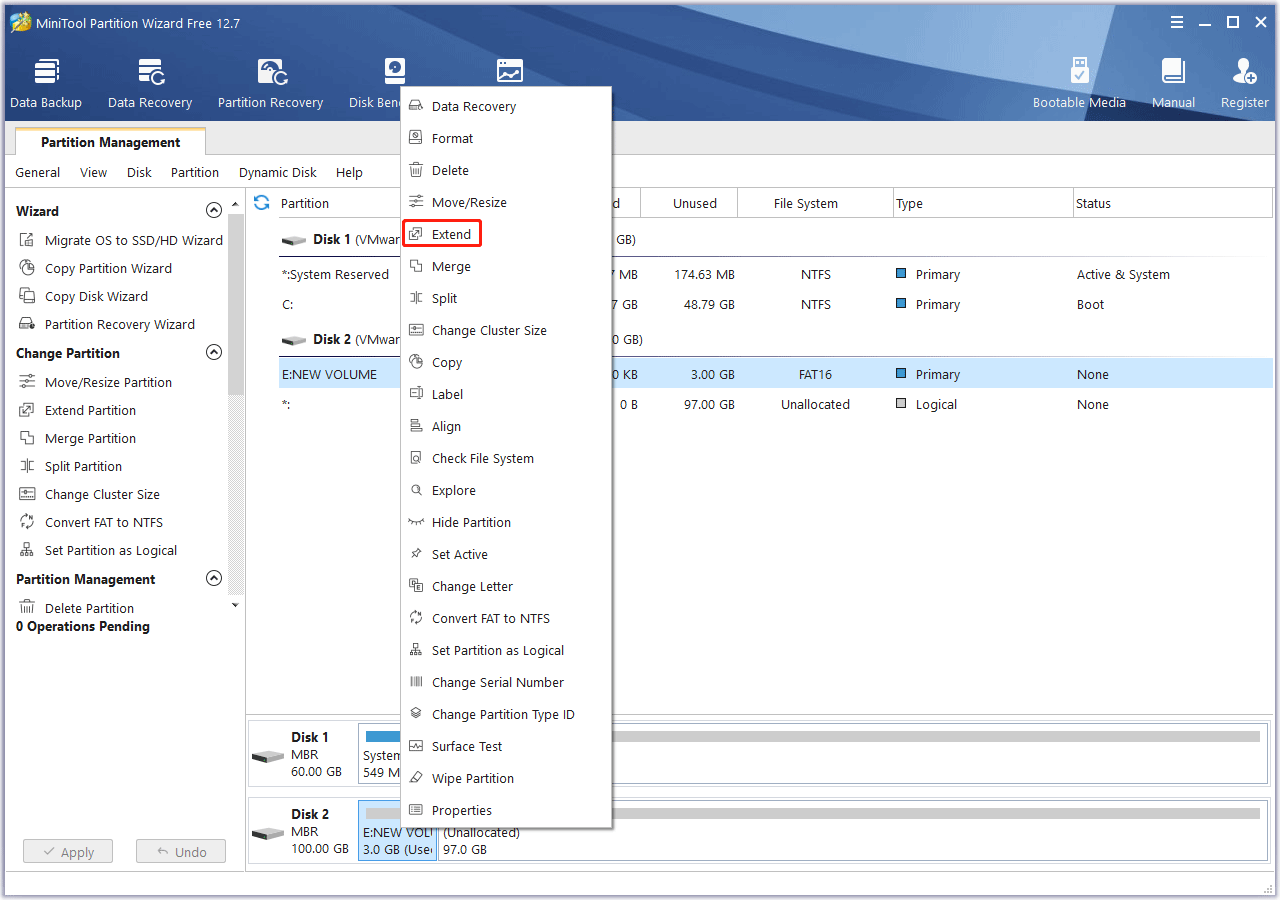
Task: Open the Dynamic Disk menu
Action: click(278, 172)
